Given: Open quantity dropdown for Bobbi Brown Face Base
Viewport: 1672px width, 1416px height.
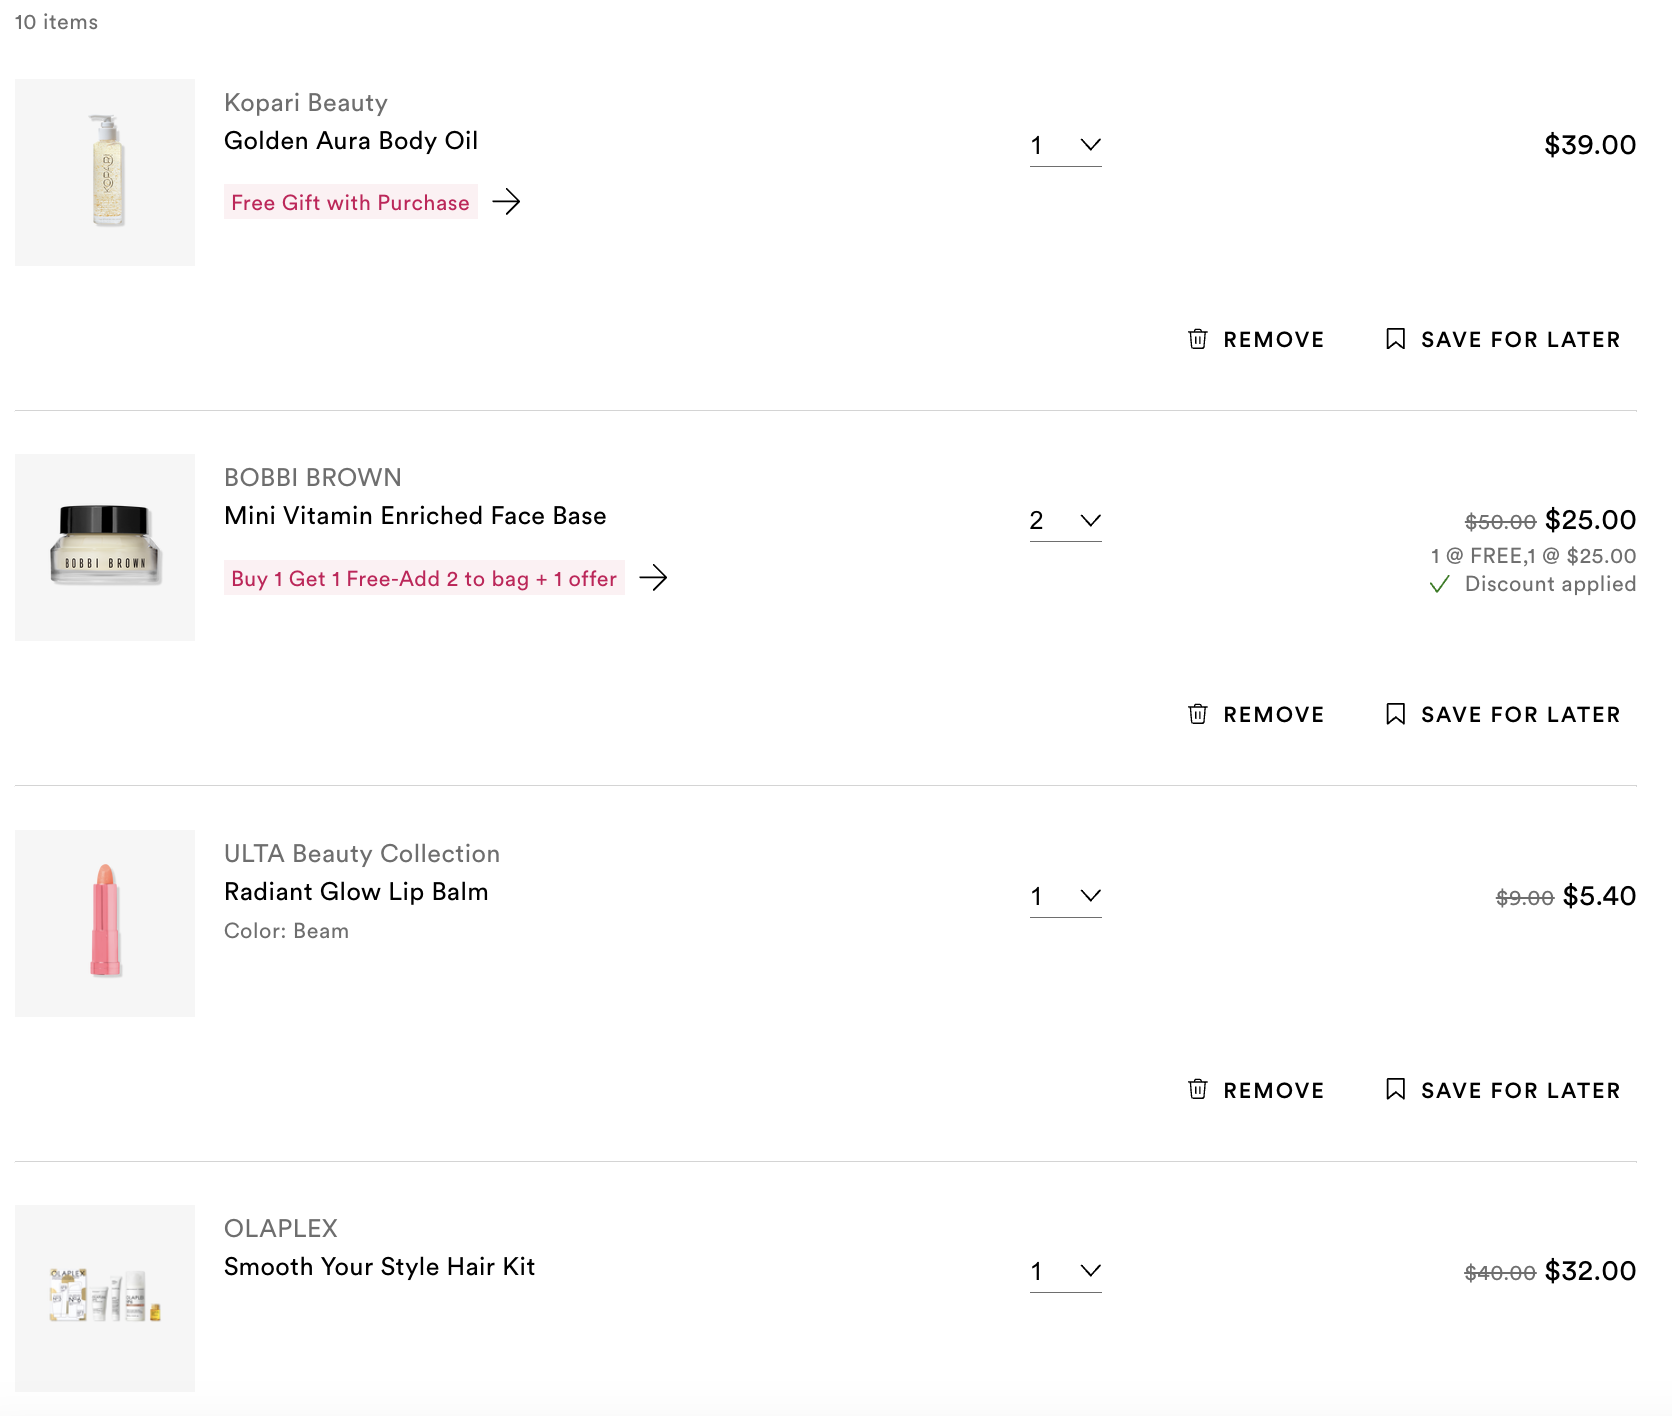Looking at the screenshot, I should [x=1066, y=521].
